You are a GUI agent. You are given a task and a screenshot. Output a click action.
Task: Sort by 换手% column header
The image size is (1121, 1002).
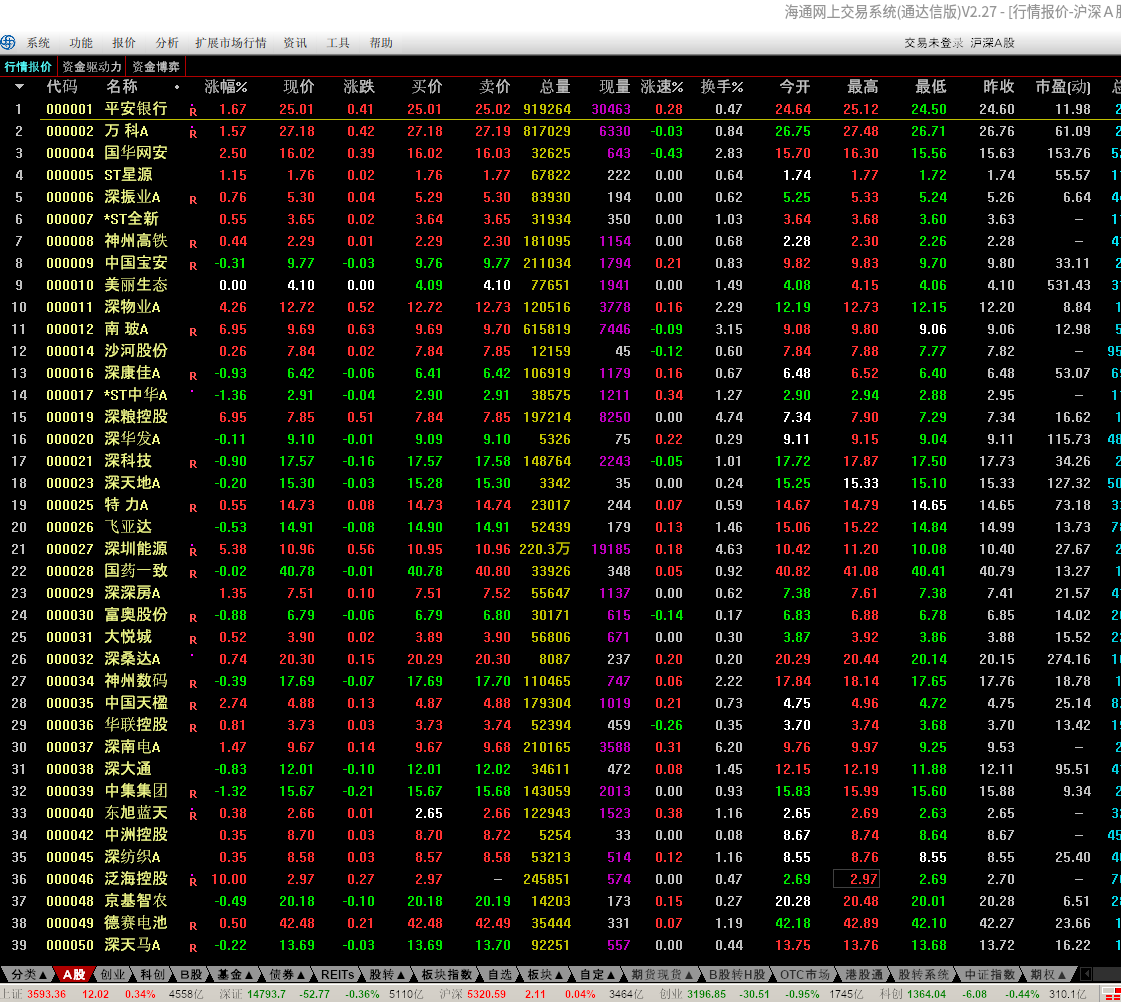pos(722,86)
